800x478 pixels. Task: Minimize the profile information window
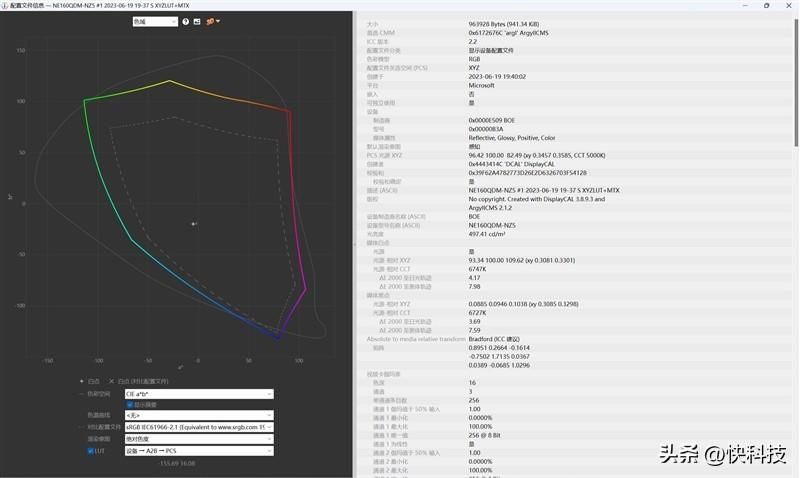(x=745, y=5)
